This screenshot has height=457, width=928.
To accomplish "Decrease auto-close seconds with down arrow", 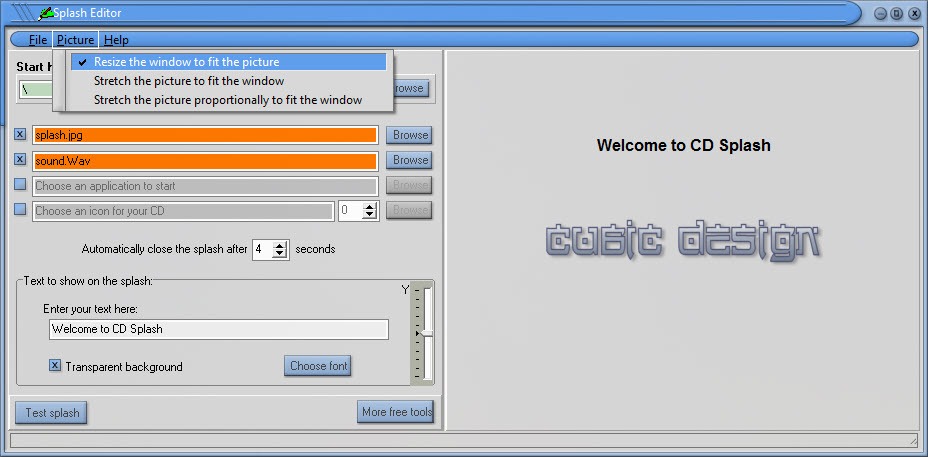I will pyautogui.click(x=280, y=254).
